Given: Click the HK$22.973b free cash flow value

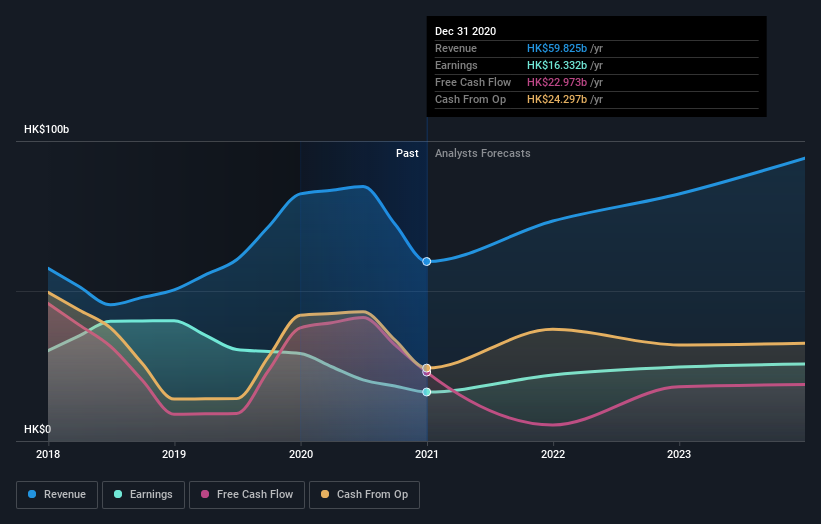Looking at the screenshot, I should [x=557, y=82].
